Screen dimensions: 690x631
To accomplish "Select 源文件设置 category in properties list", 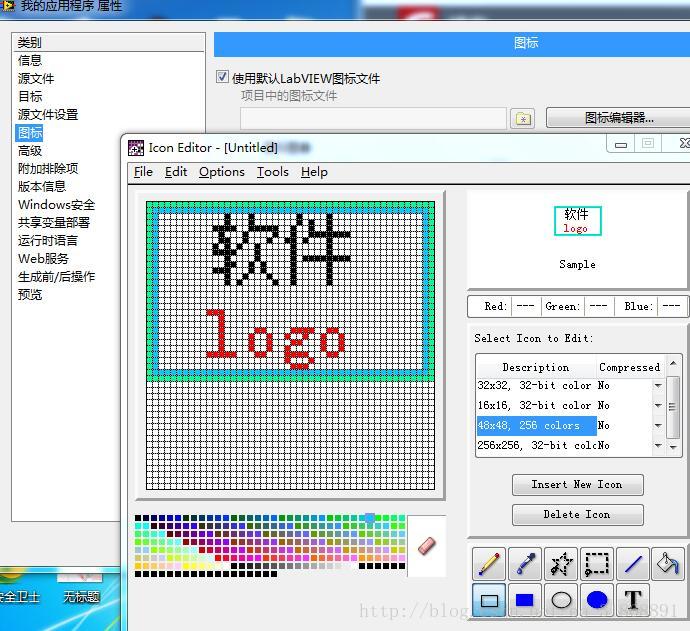I will point(48,114).
